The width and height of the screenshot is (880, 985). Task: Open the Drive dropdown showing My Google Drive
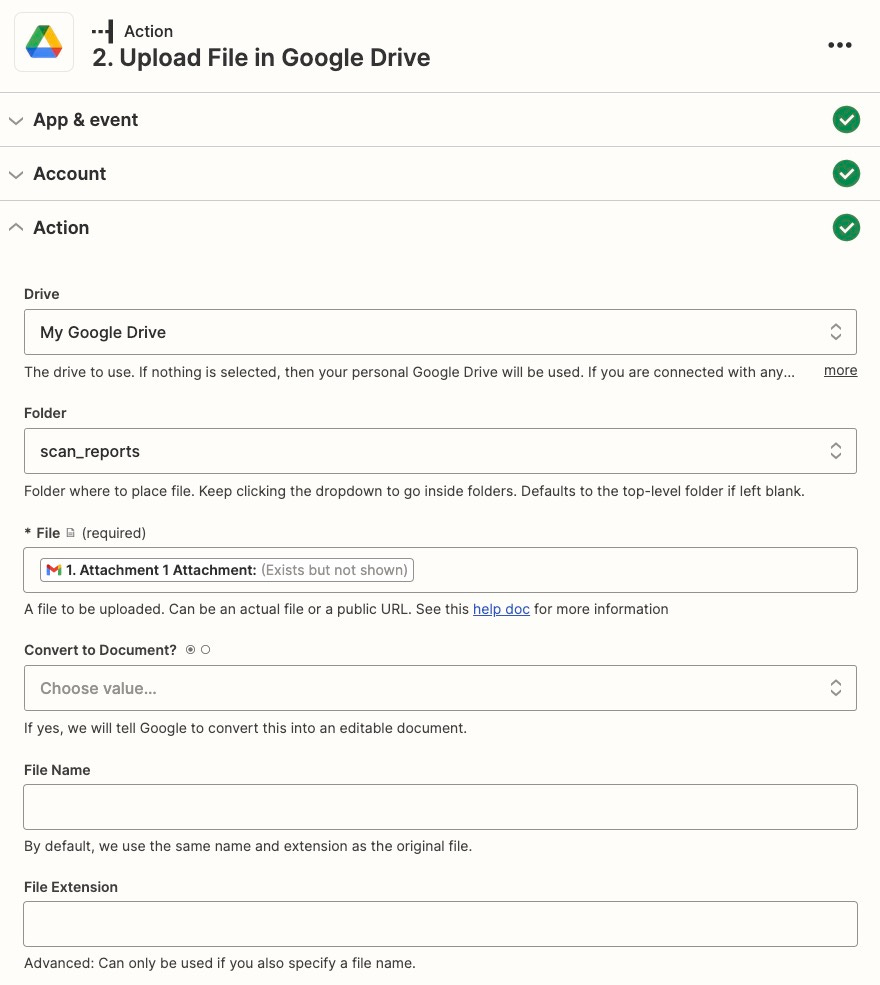(x=440, y=331)
